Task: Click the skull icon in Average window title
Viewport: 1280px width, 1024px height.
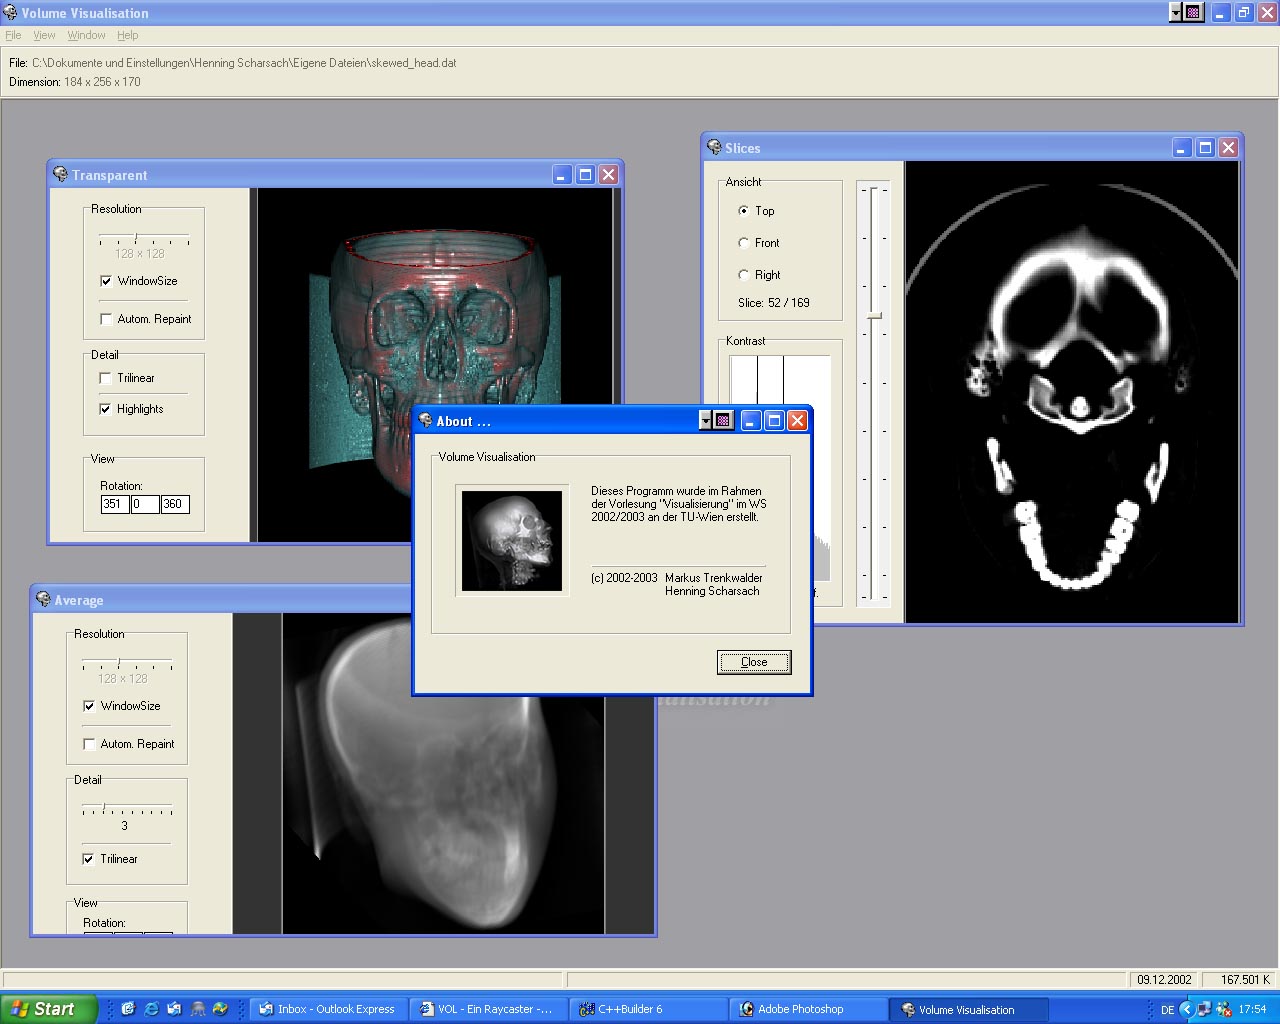Action: [x=43, y=600]
